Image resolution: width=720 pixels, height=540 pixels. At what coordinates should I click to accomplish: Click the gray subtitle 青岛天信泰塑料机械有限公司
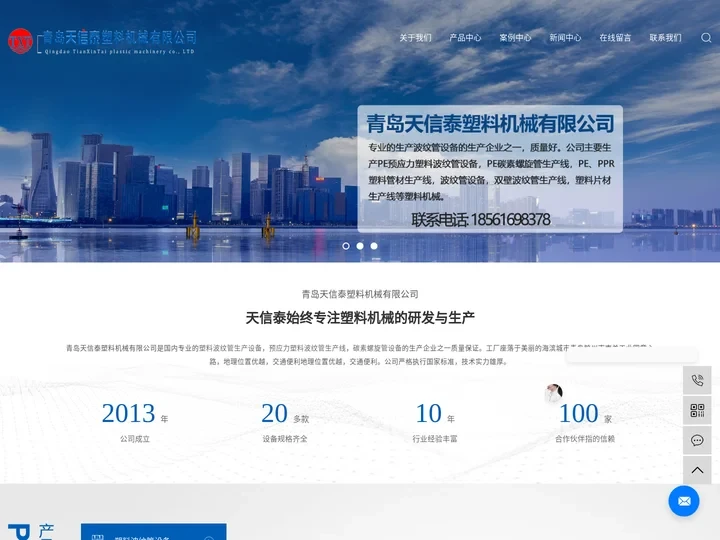[360, 294]
